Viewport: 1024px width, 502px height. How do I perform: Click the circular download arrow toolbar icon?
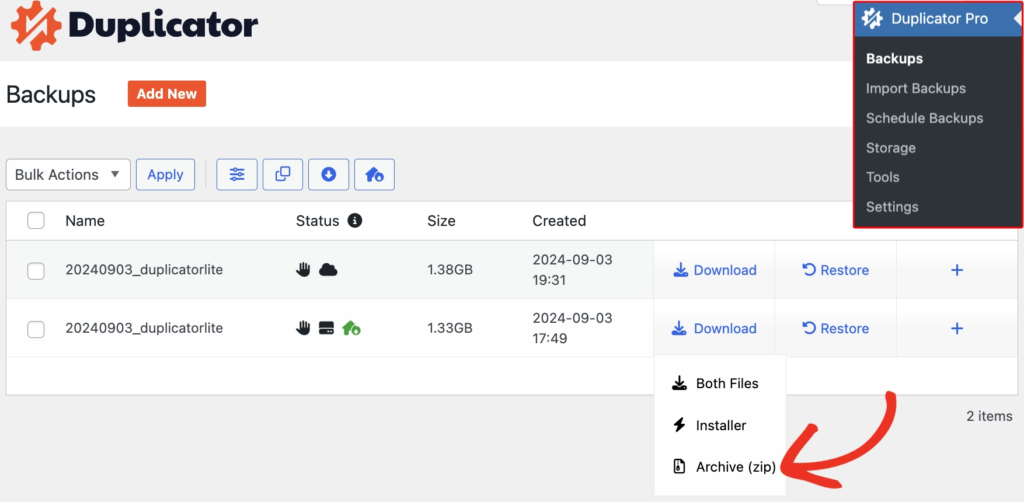coord(328,174)
